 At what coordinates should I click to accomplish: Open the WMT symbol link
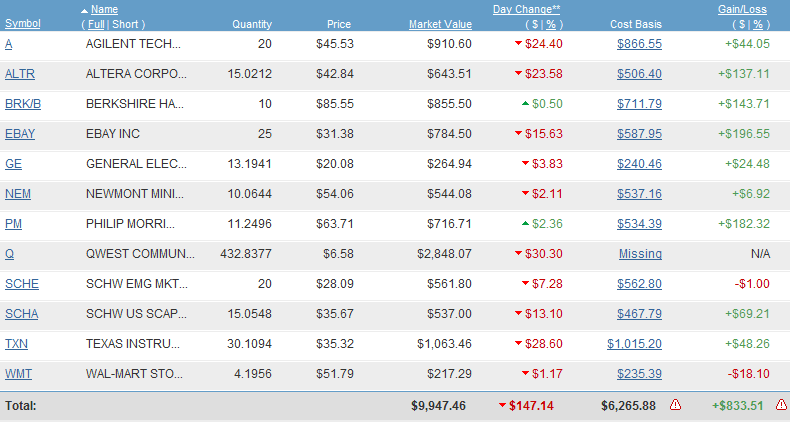coord(19,374)
